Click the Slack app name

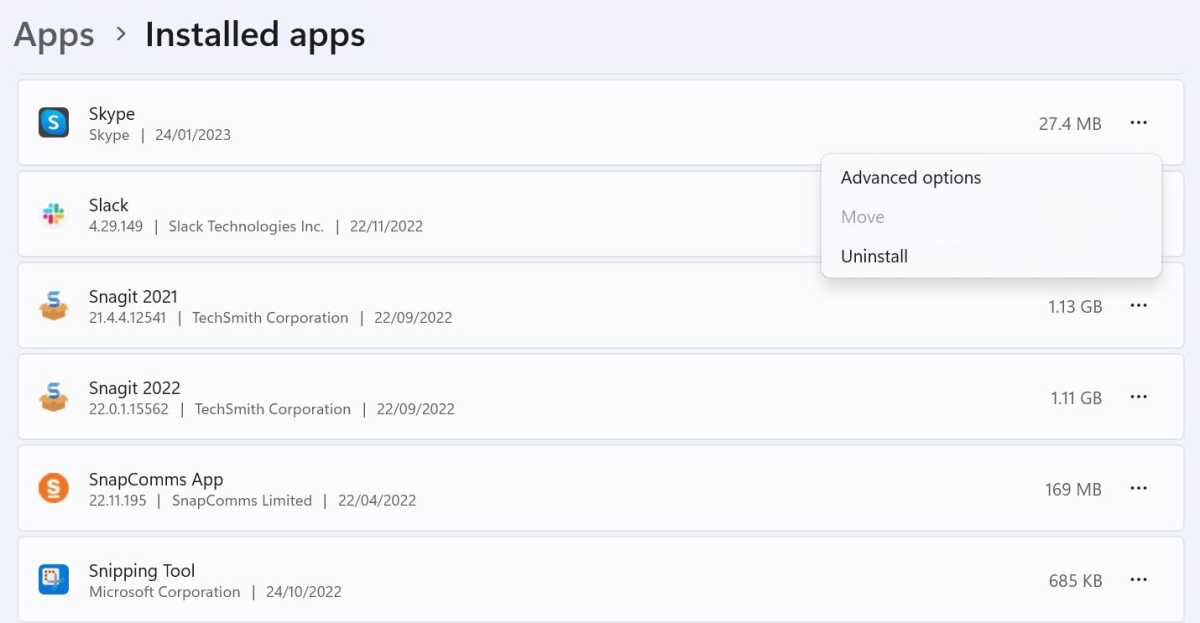(x=109, y=205)
